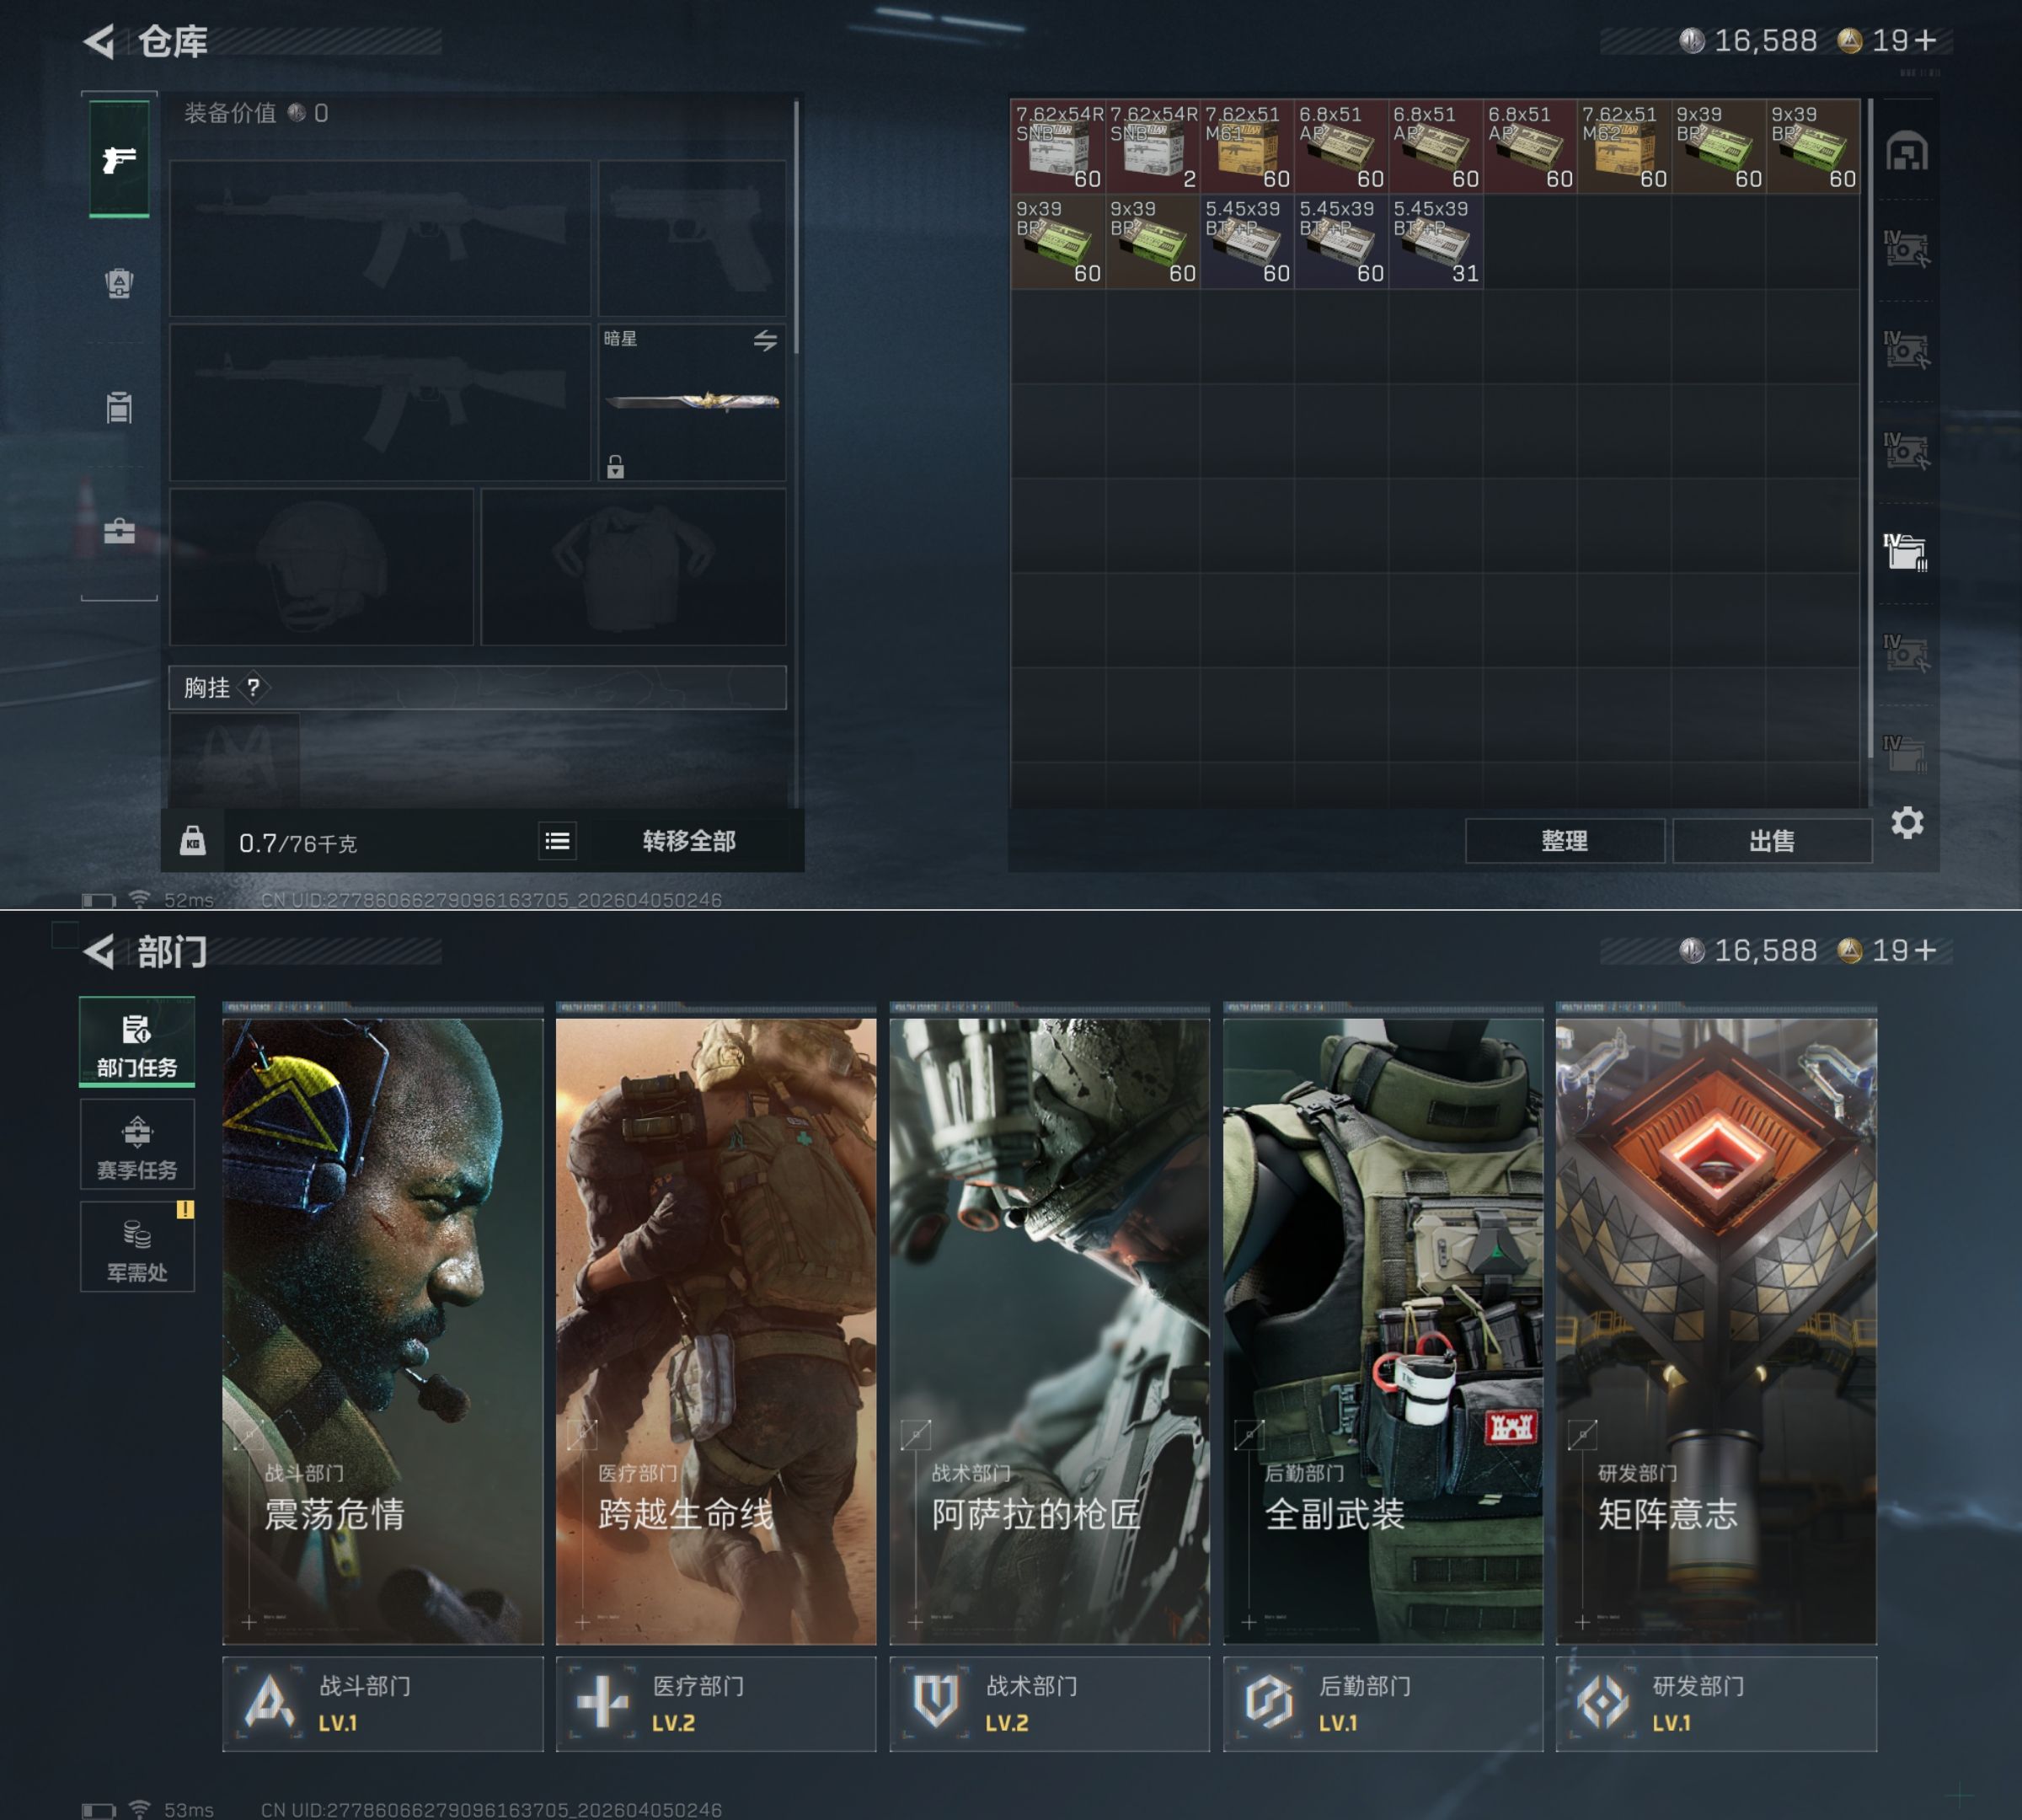Viewport: 2022px width, 1820px height.
Task: Open the 研发部门 LV.1 department panel
Action: (1715, 1703)
